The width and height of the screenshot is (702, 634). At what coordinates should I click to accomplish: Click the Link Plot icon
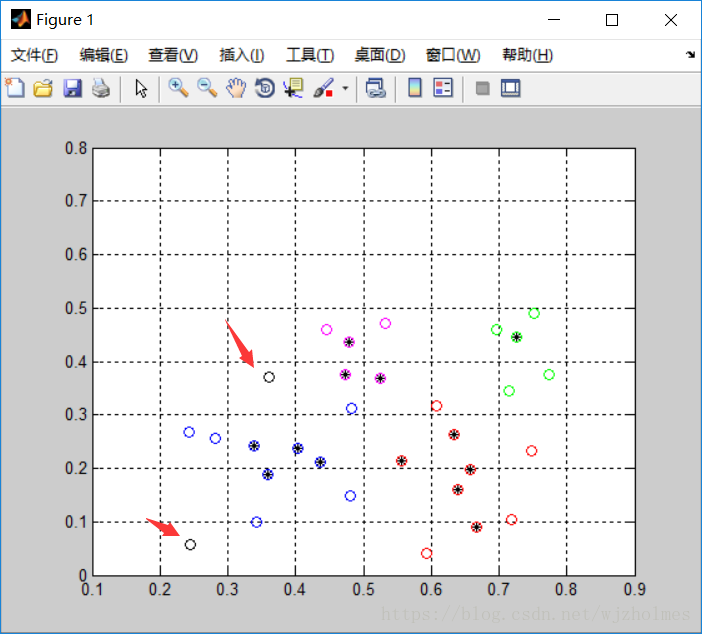pyautogui.click(x=376, y=88)
